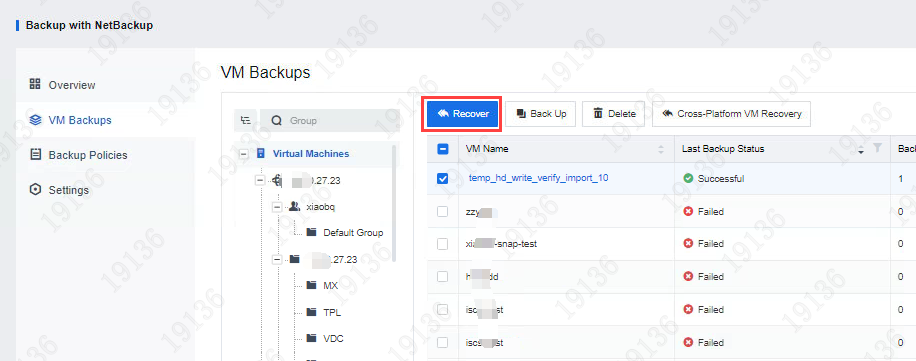Click the TPL folder icon
The width and height of the screenshot is (916, 361).
[312, 312]
